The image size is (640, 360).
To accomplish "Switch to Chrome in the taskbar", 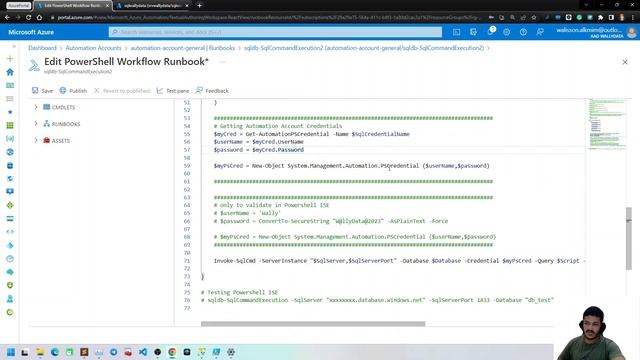I will tap(172, 352).
